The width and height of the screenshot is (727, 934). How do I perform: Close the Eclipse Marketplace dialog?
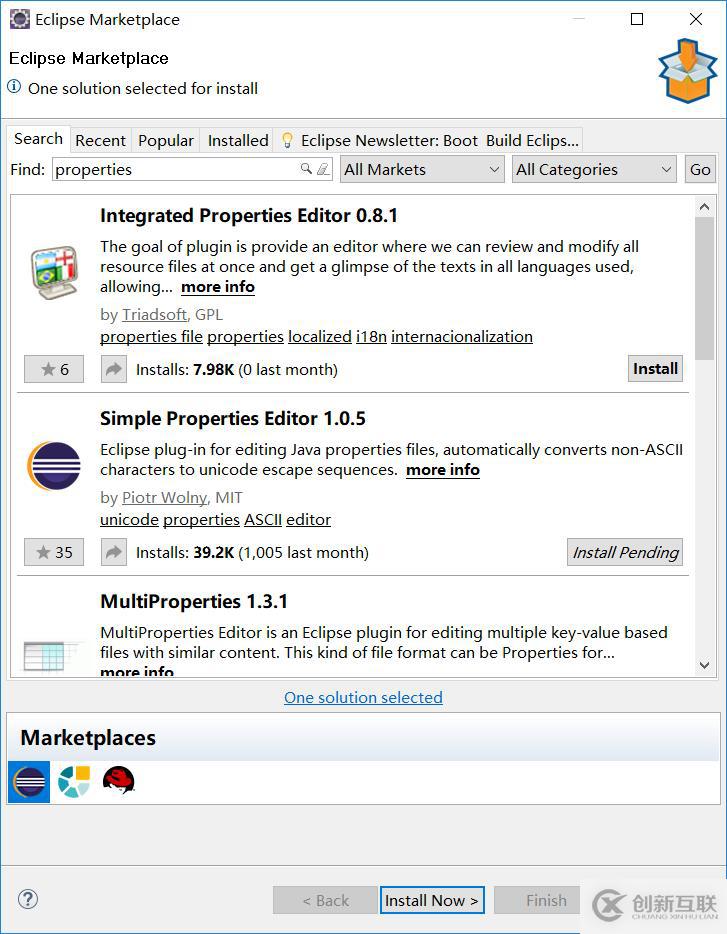pos(695,19)
